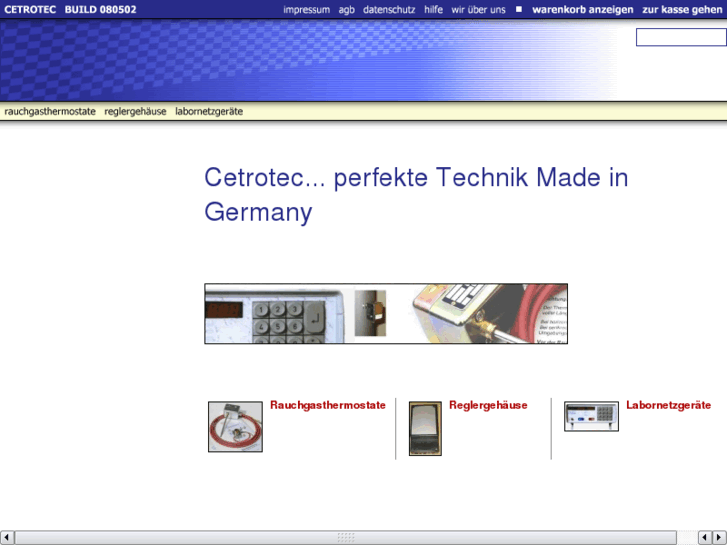The image size is (727, 545).
Task: Visit wir über uns page
Action: coord(478,10)
